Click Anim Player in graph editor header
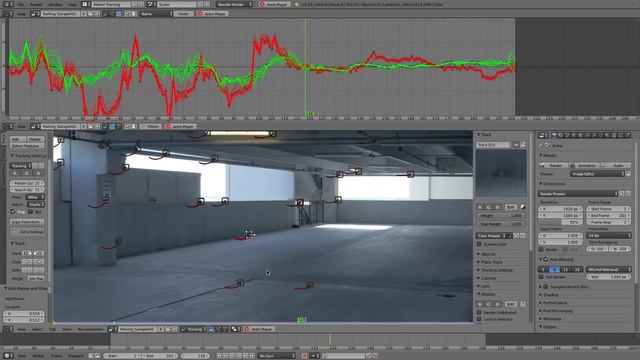The height and width of the screenshot is (360, 640). pos(212,13)
